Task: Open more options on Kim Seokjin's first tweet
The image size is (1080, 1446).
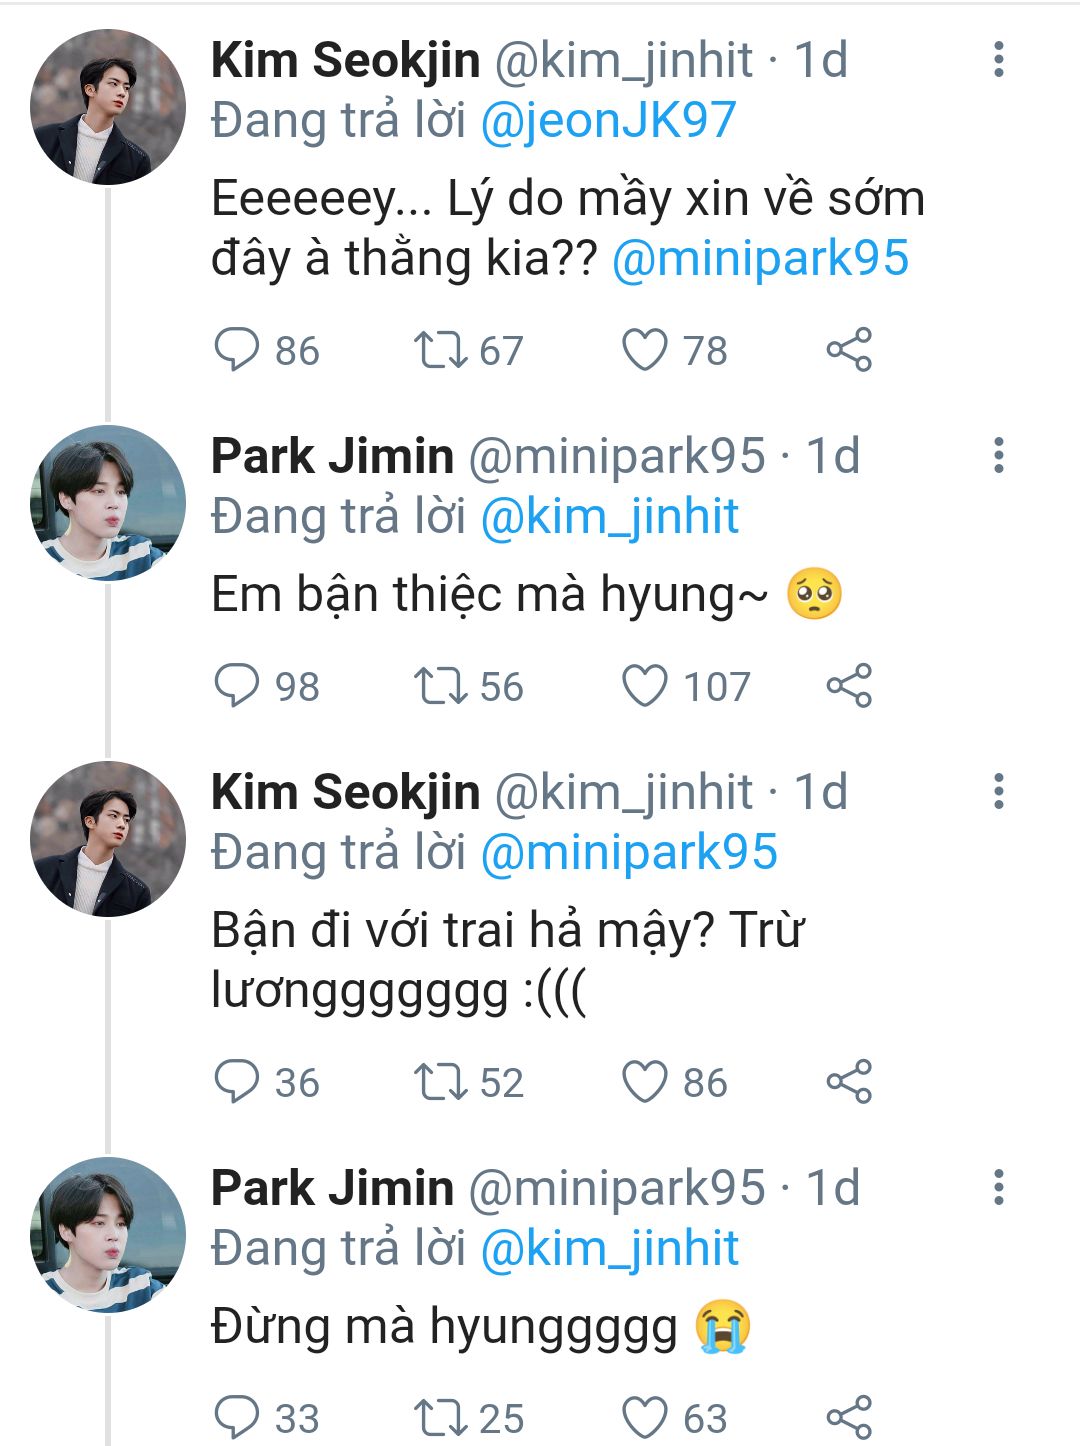Action: tap(998, 60)
